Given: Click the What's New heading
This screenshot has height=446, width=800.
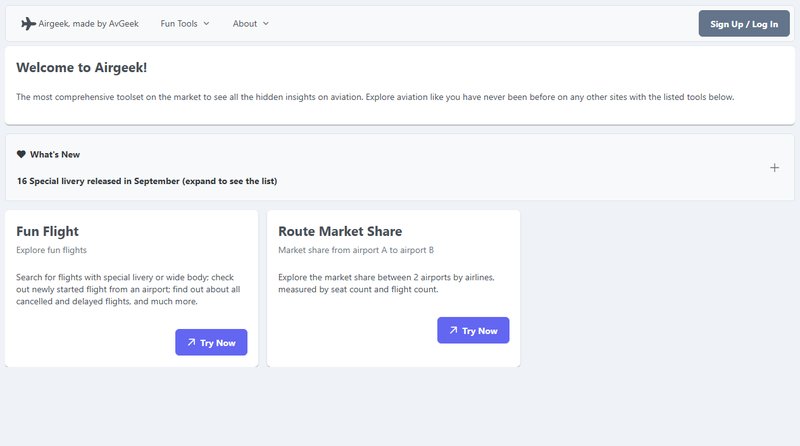Looking at the screenshot, I should point(55,155).
